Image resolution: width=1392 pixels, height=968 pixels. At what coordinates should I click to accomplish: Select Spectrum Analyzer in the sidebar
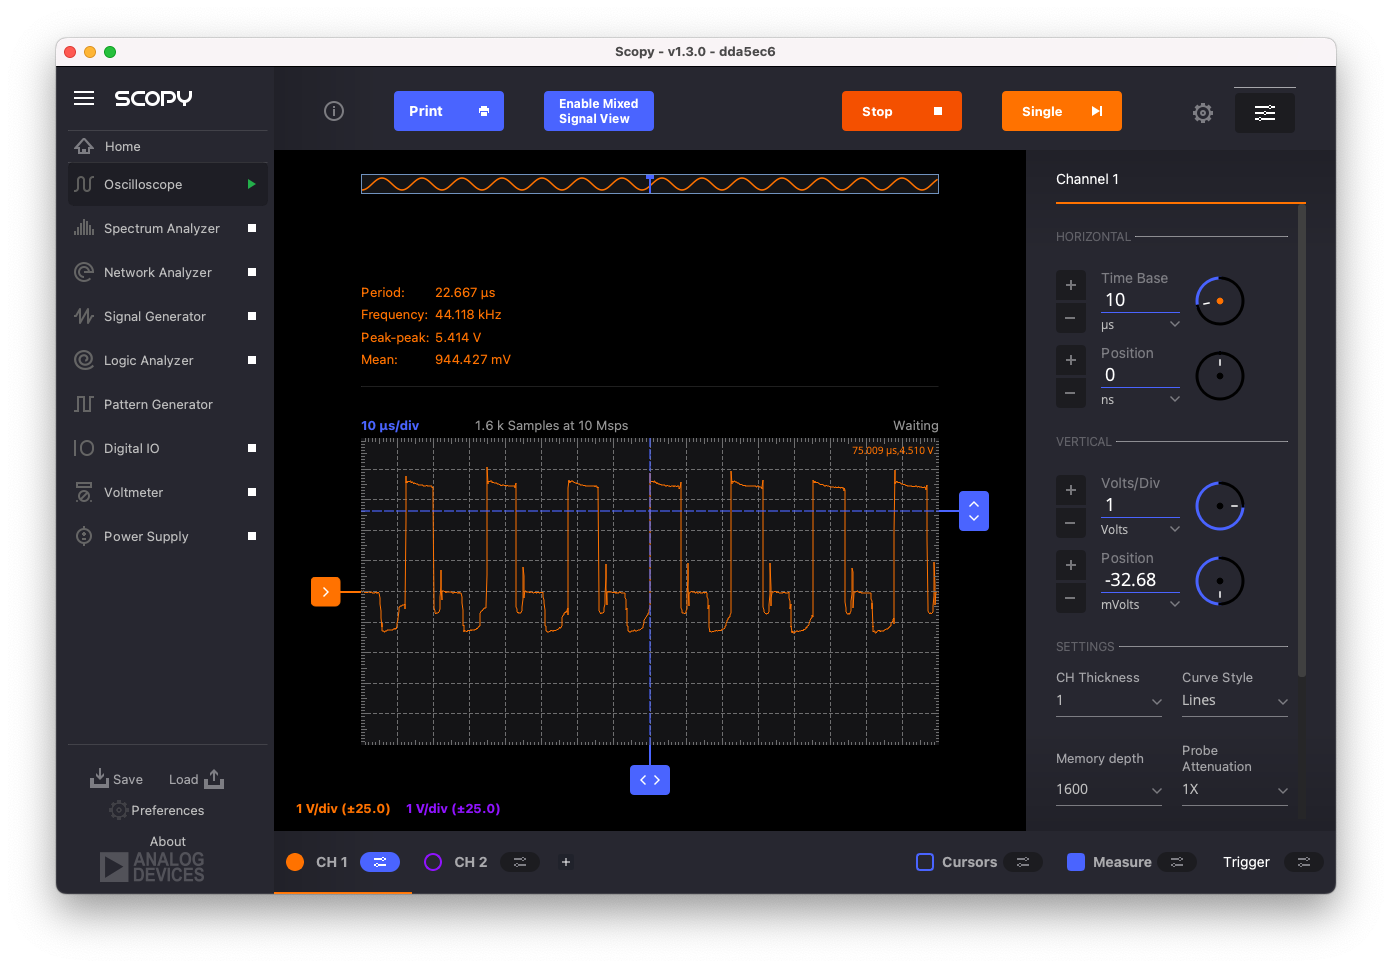point(168,228)
